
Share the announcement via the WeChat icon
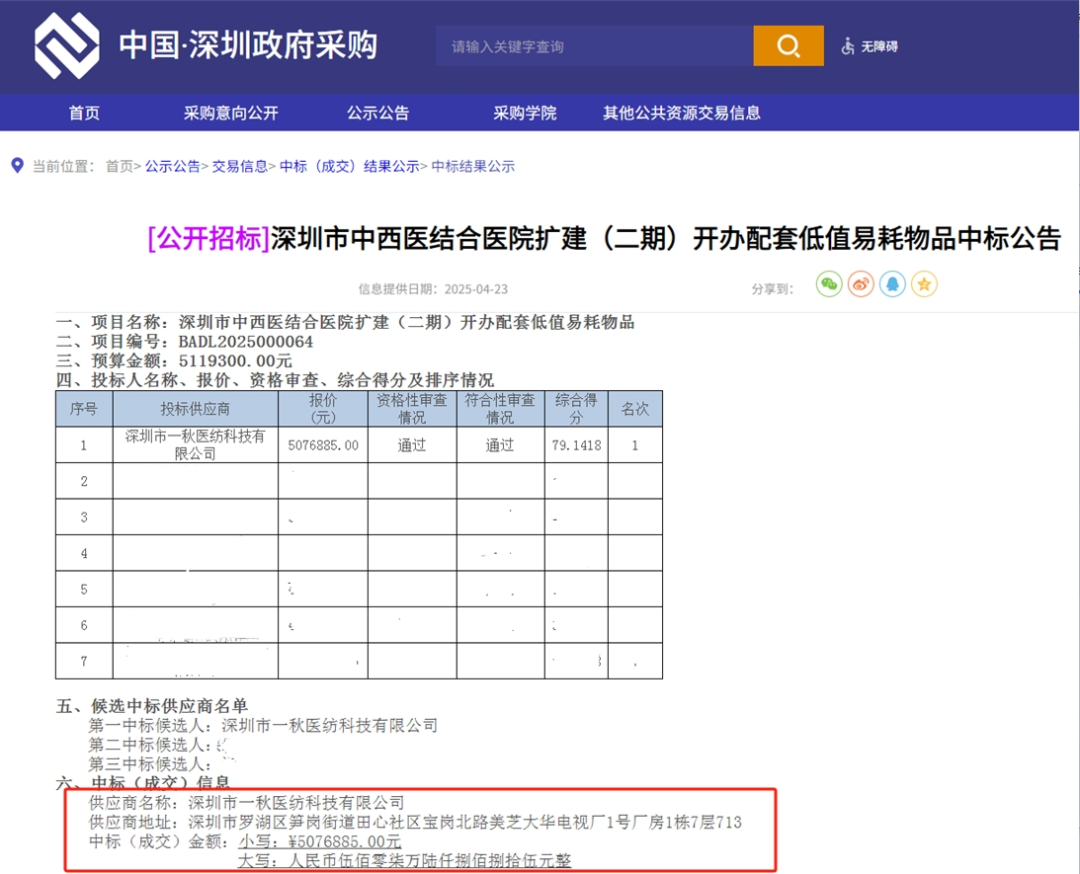pos(829,285)
